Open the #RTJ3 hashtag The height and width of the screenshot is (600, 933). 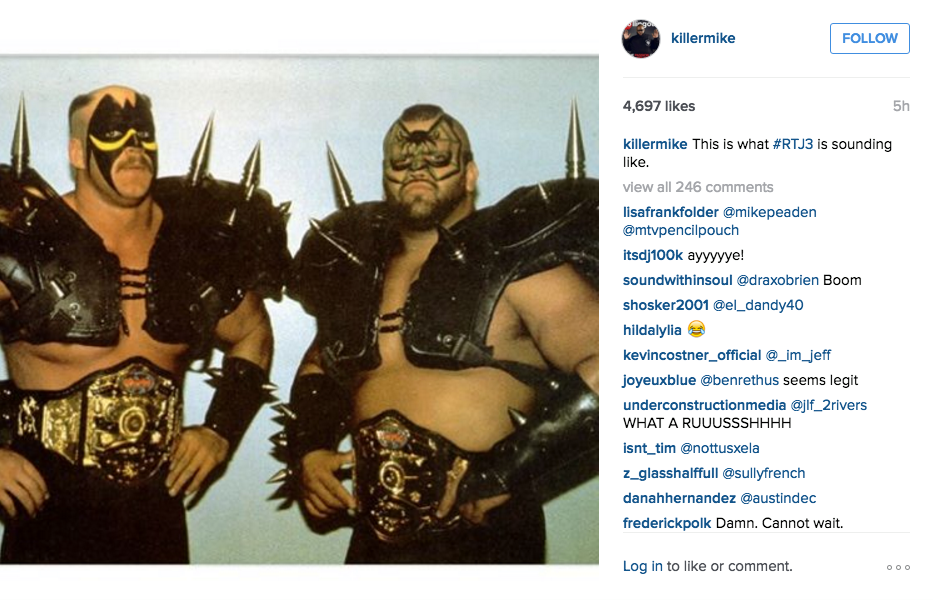[x=793, y=144]
